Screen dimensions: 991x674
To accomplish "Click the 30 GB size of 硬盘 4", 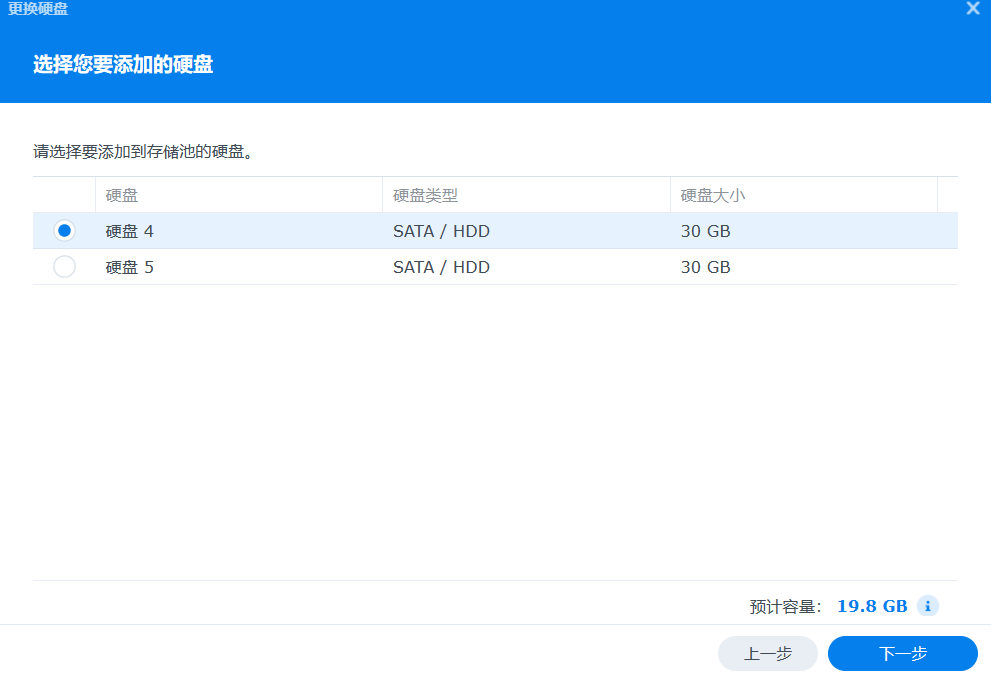I will point(705,231).
